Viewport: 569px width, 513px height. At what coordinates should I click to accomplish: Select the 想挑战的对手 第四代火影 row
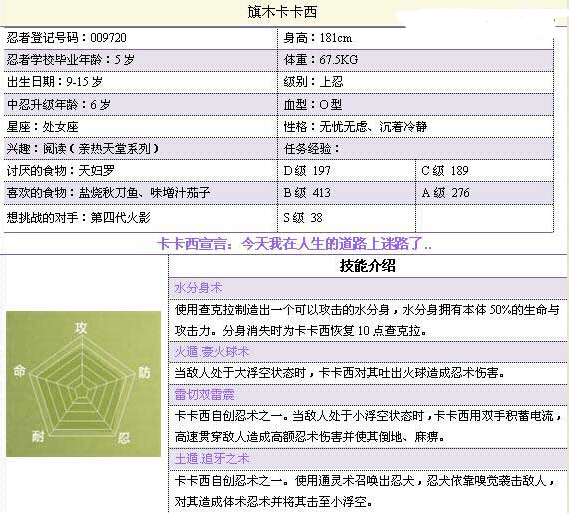pyautogui.click(x=140, y=218)
